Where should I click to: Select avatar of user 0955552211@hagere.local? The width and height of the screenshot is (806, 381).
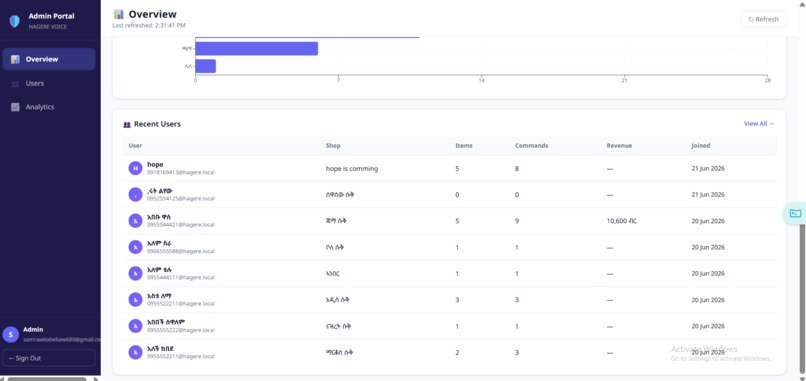click(x=135, y=352)
